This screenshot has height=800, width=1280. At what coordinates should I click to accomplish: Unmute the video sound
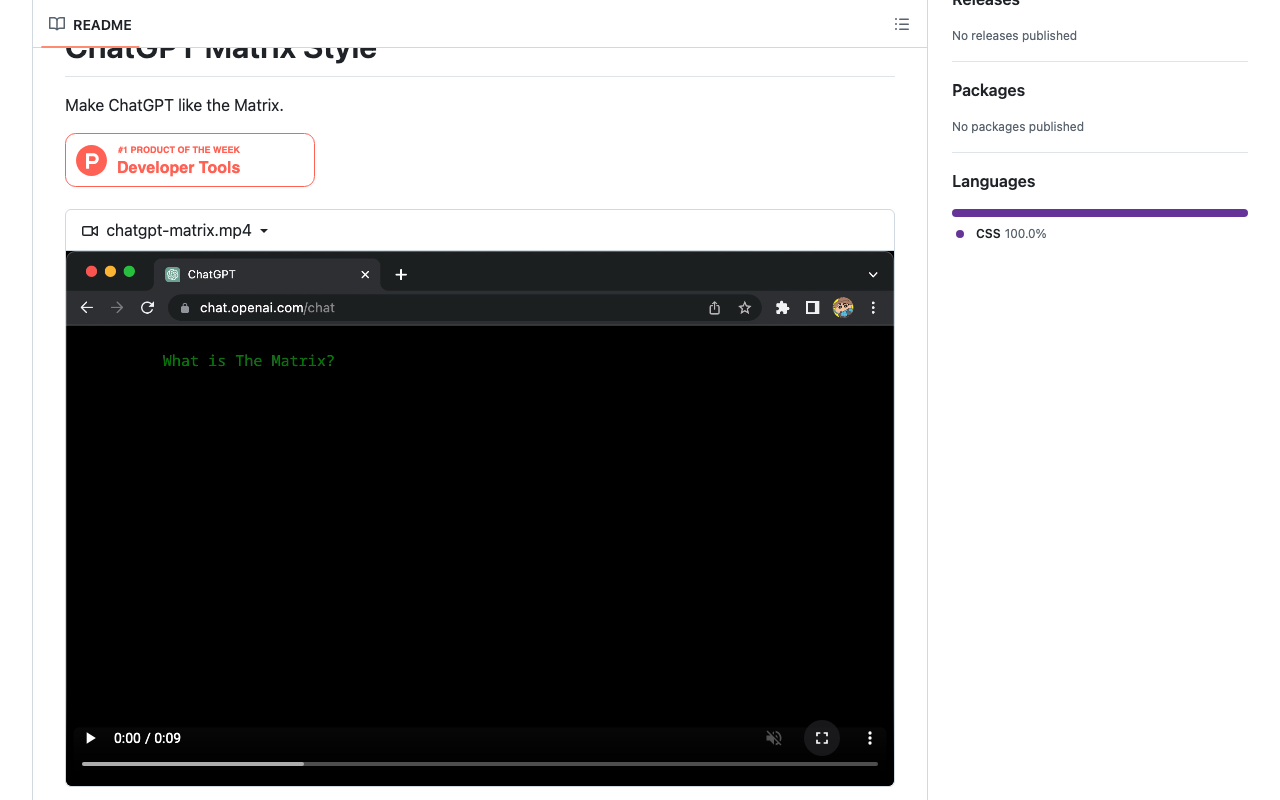click(x=774, y=738)
